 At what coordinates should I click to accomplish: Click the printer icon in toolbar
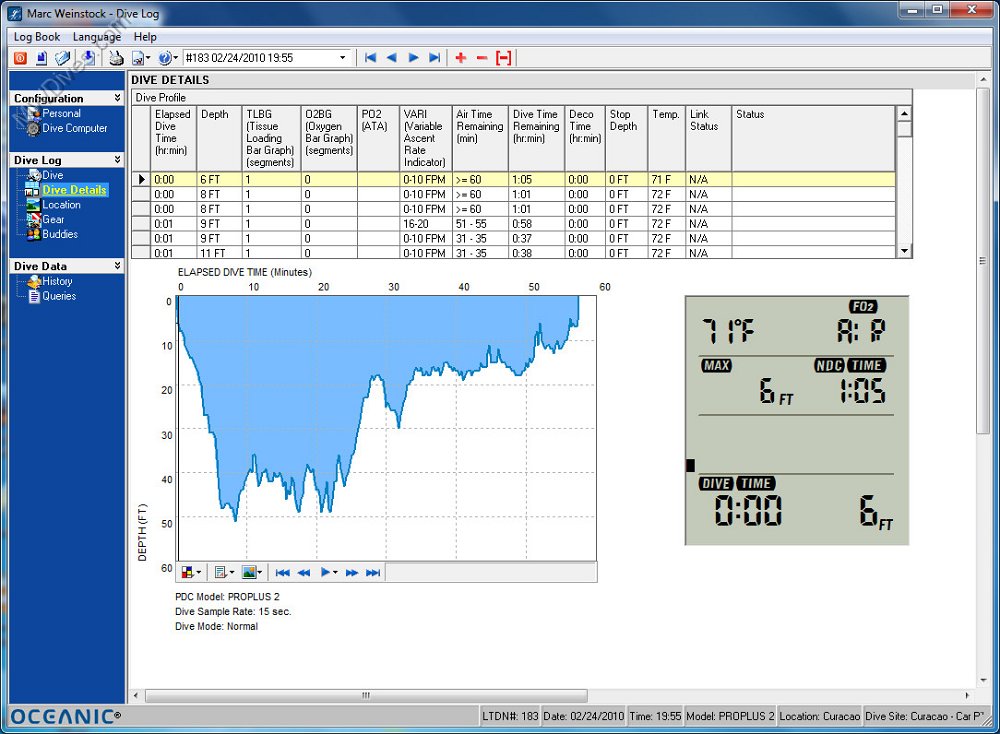[x=115, y=58]
